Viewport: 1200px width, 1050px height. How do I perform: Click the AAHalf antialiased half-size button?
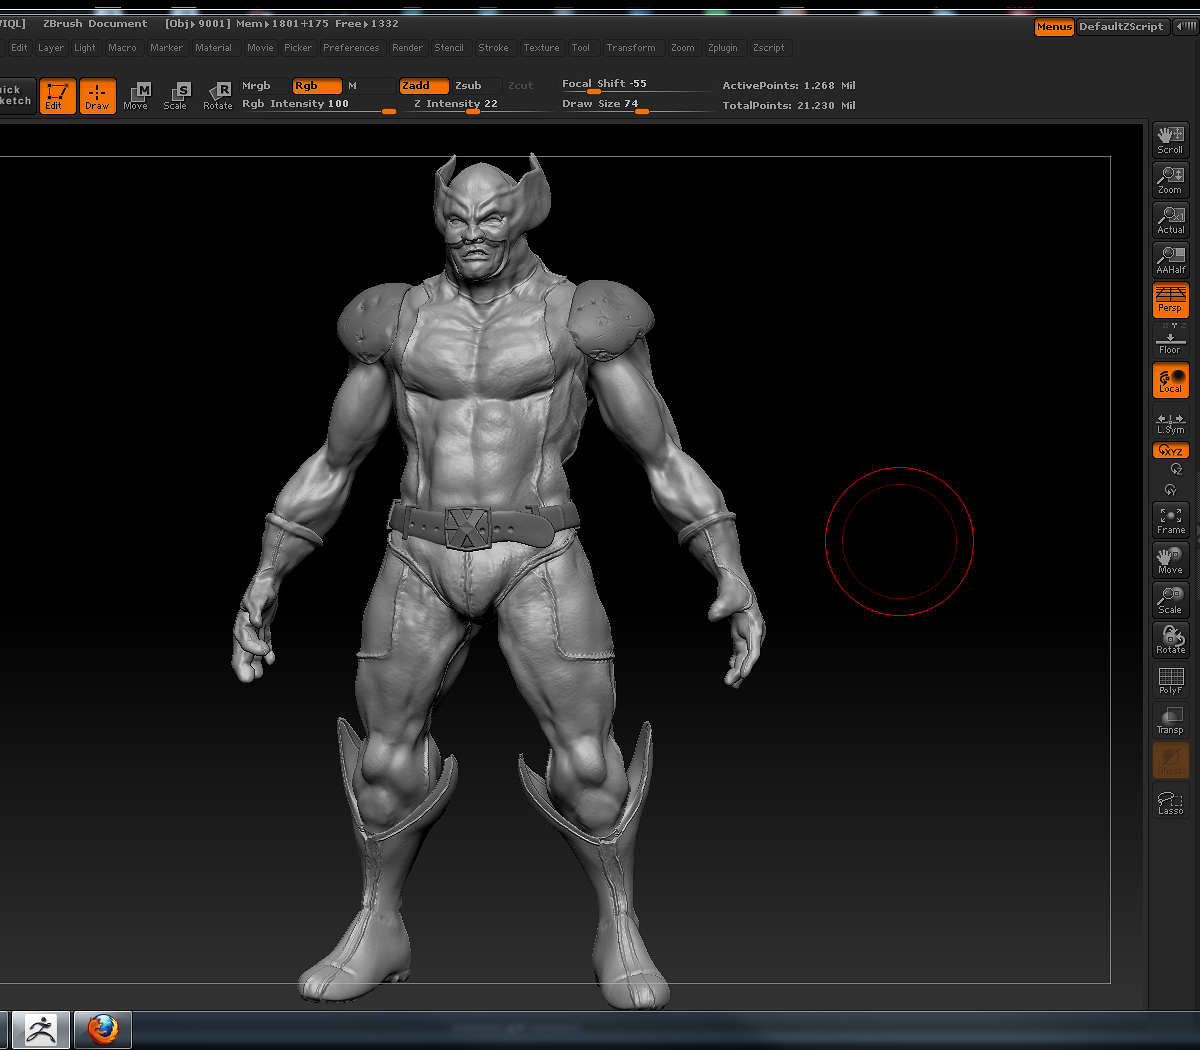[x=1170, y=260]
